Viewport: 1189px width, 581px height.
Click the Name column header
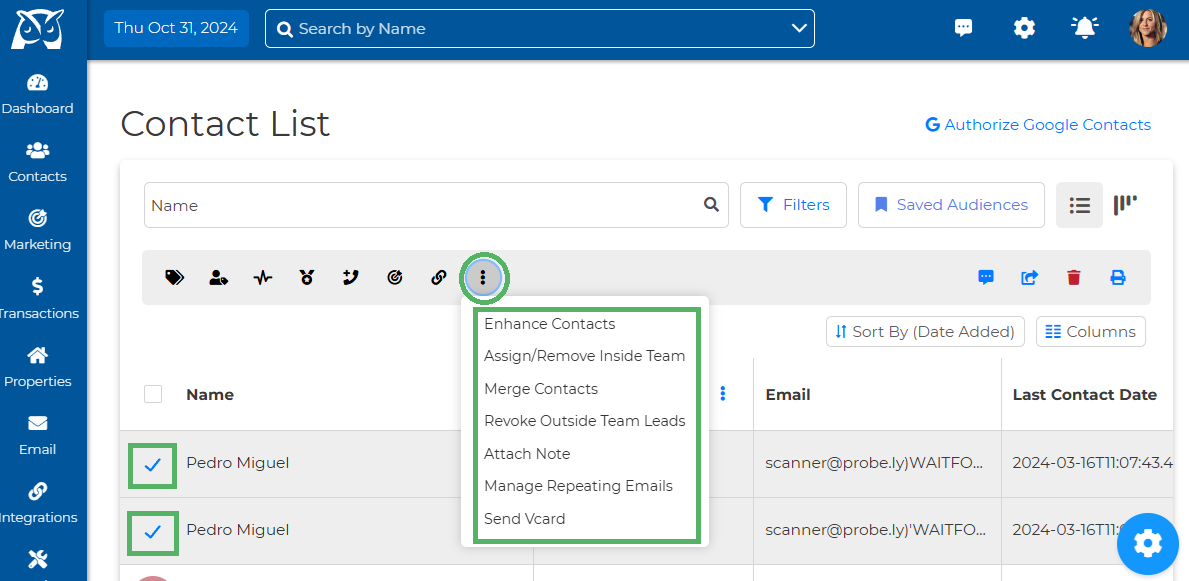pyautogui.click(x=210, y=394)
